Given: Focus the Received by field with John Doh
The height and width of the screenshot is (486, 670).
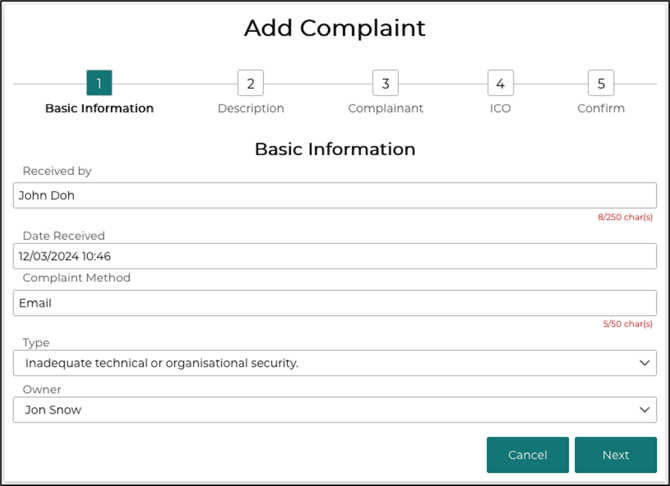Looking at the screenshot, I should pos(335,195).
